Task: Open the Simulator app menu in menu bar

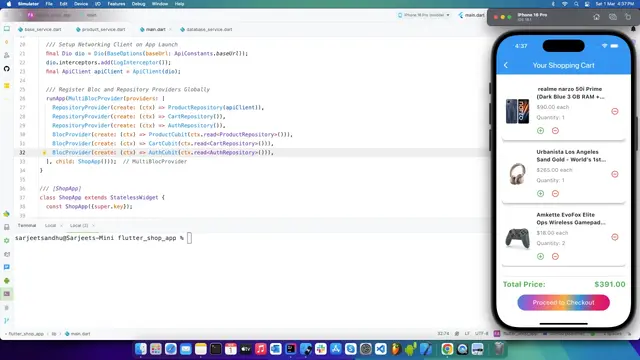Action: 28,4
